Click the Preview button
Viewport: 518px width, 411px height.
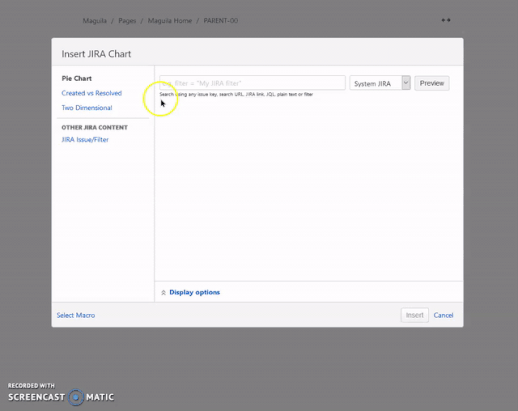432,83
